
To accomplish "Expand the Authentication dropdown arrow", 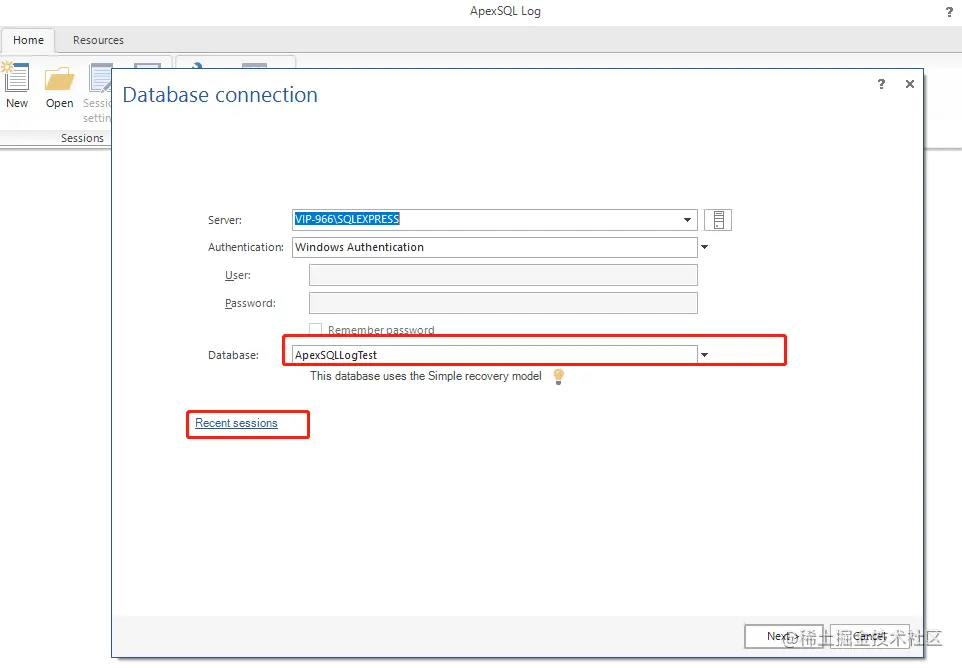I will pyautogui.click(x=704, y=247).
